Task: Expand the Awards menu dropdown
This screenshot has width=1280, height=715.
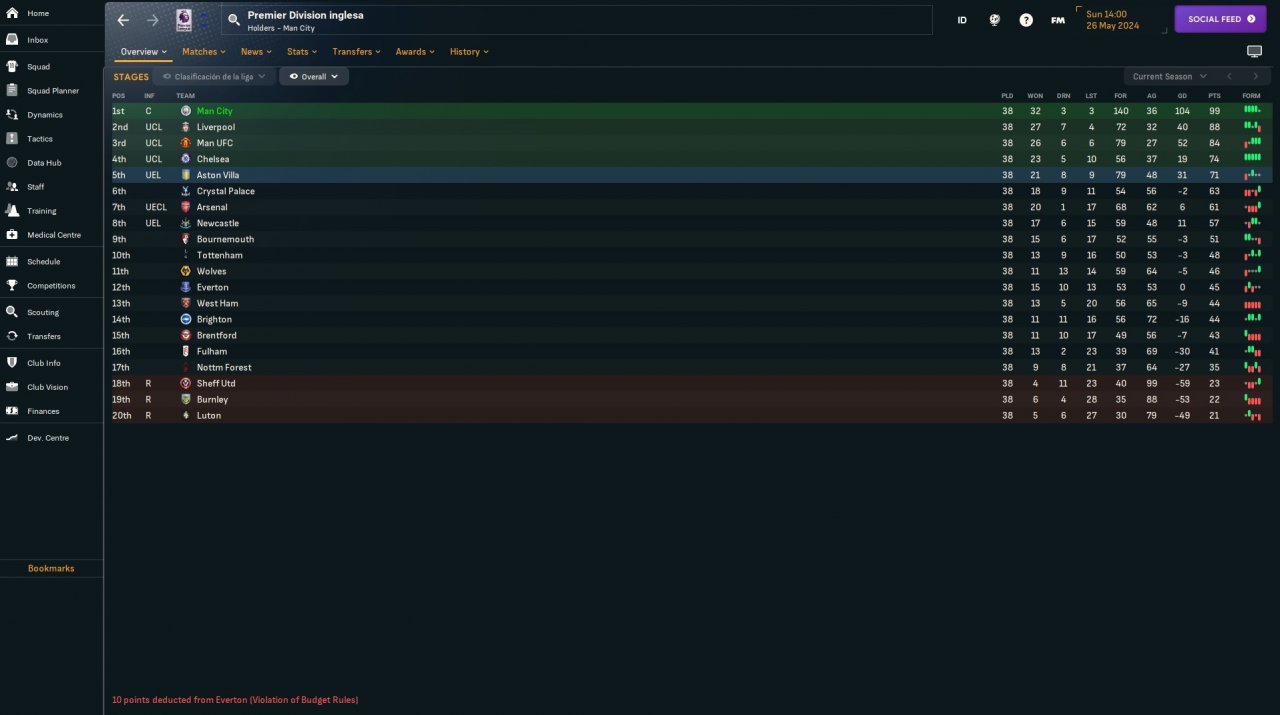Action: (x=415, y=51)
